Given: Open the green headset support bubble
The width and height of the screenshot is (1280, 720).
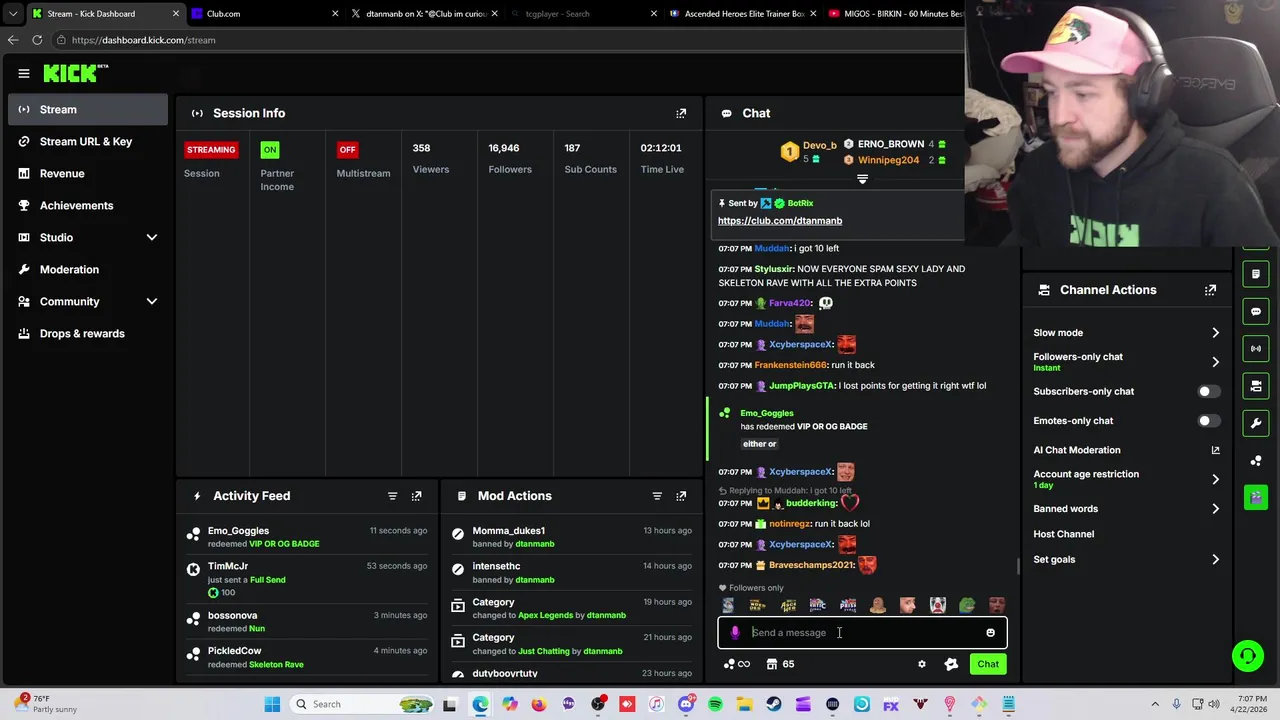Looking at the screenshot, I should (x=1247, y=656).
